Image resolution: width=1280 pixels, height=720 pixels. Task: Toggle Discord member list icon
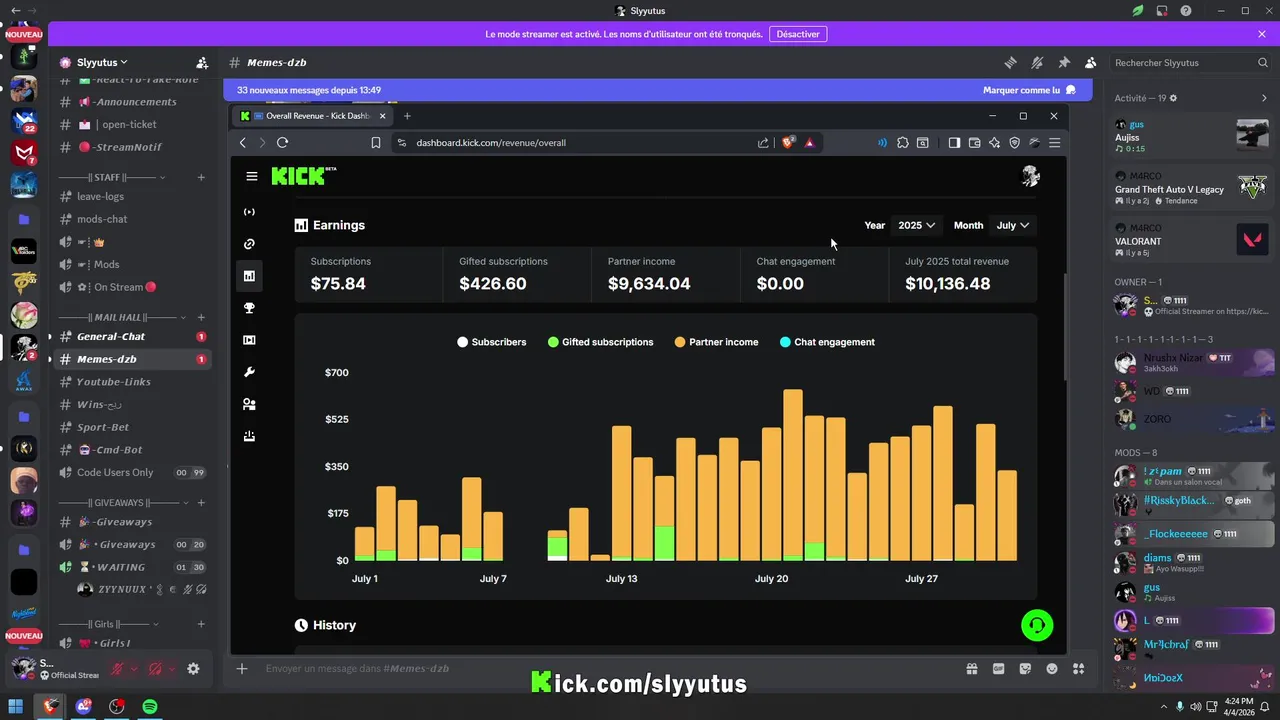pos(1091,62)
